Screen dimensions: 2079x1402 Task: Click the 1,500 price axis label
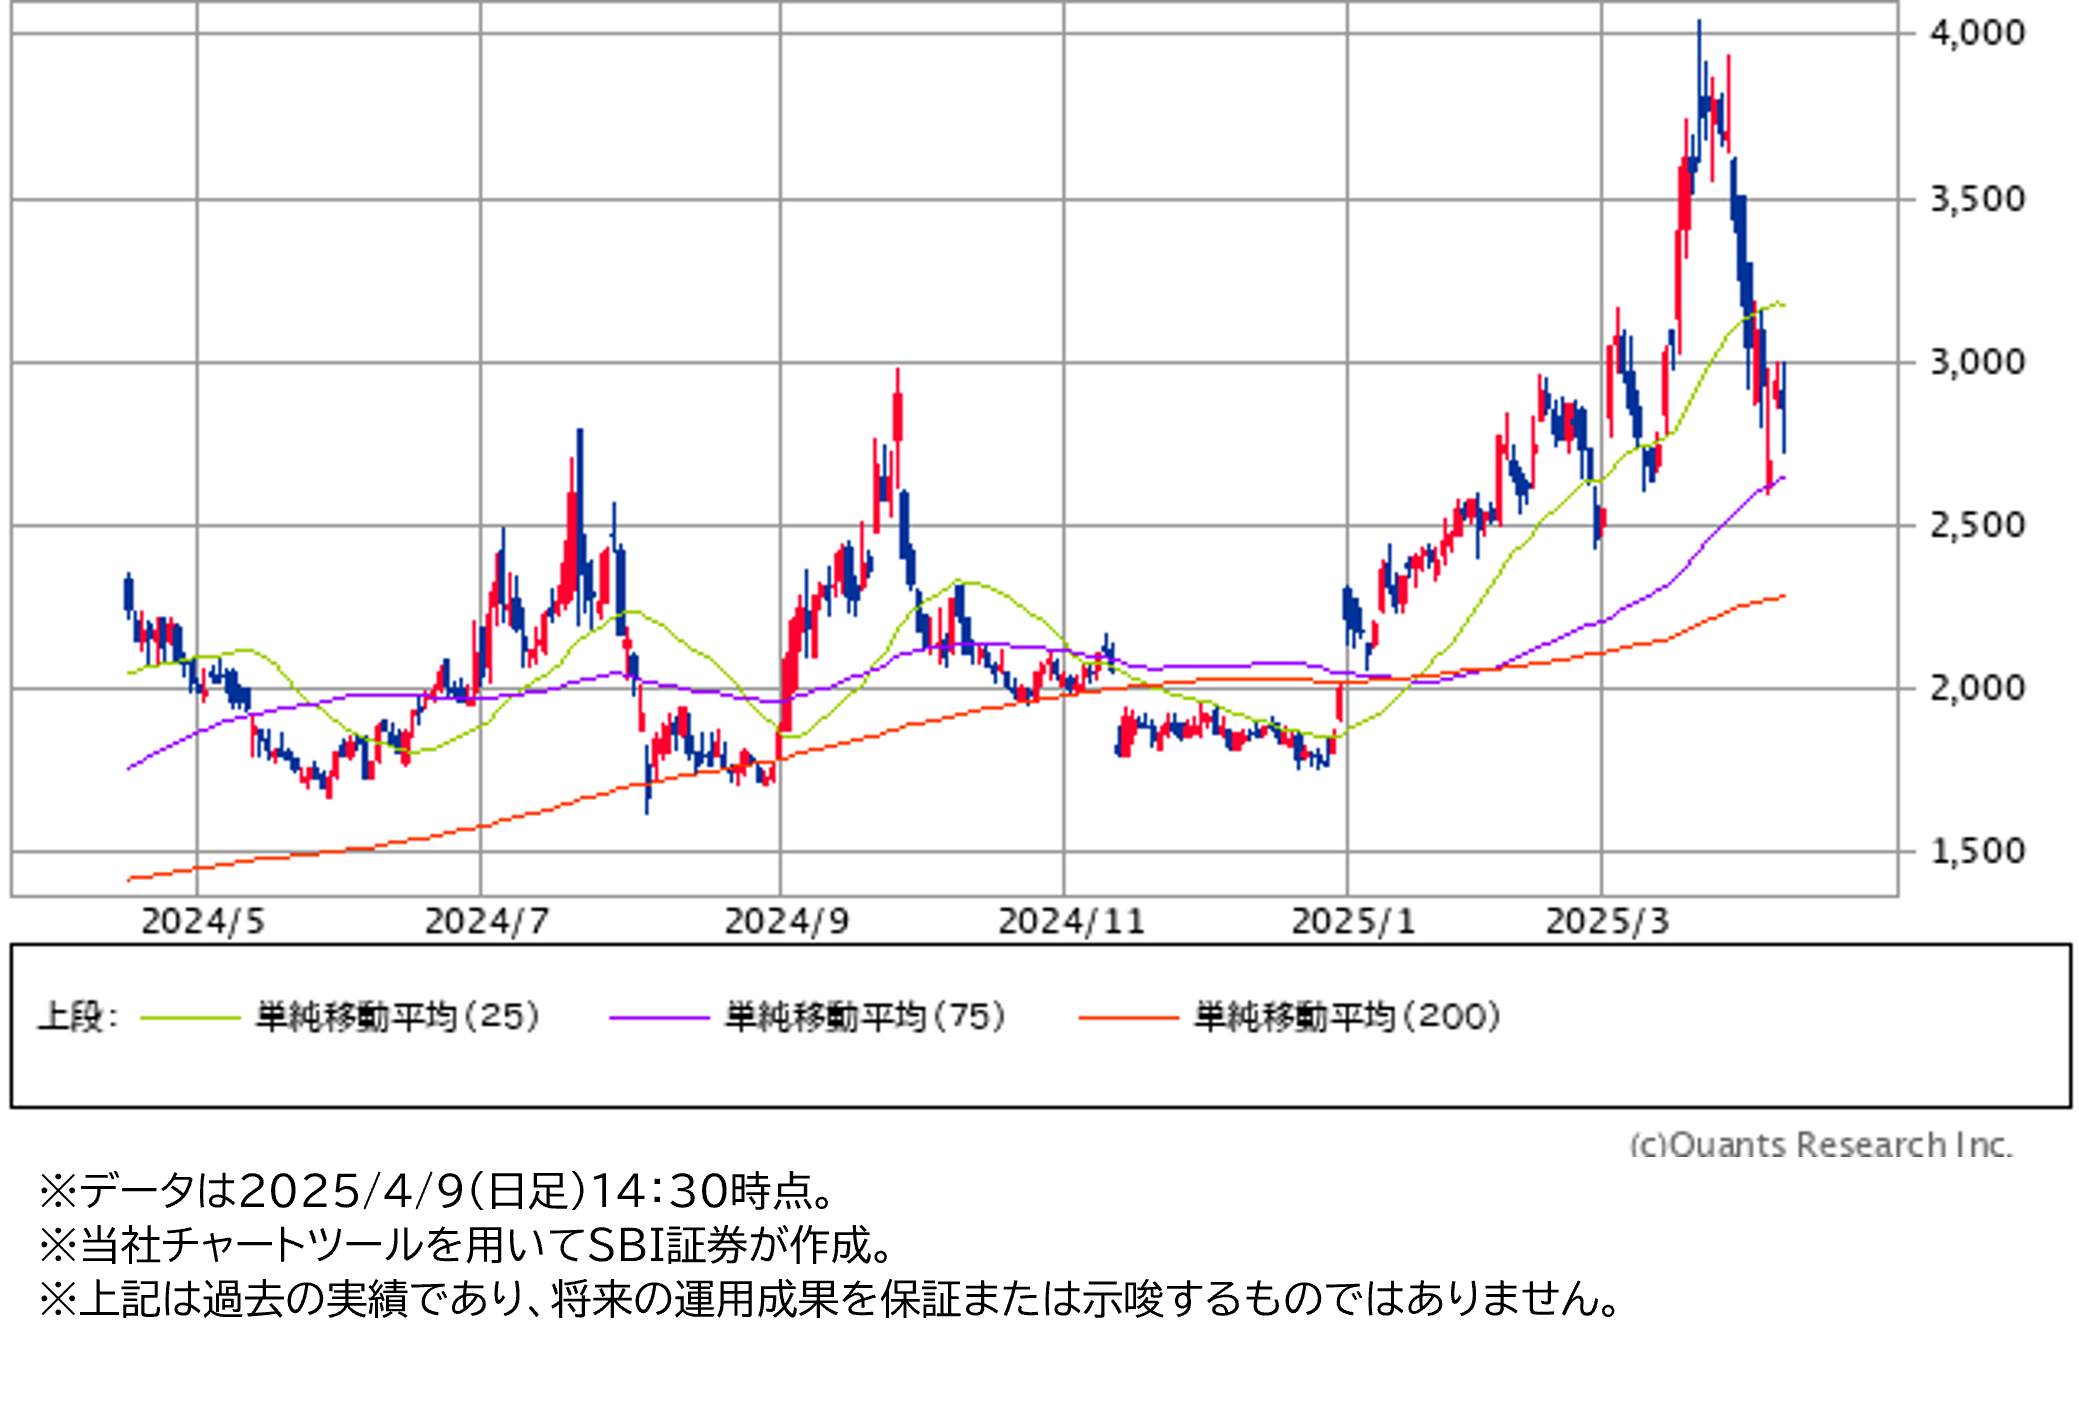pos(1976,852)
